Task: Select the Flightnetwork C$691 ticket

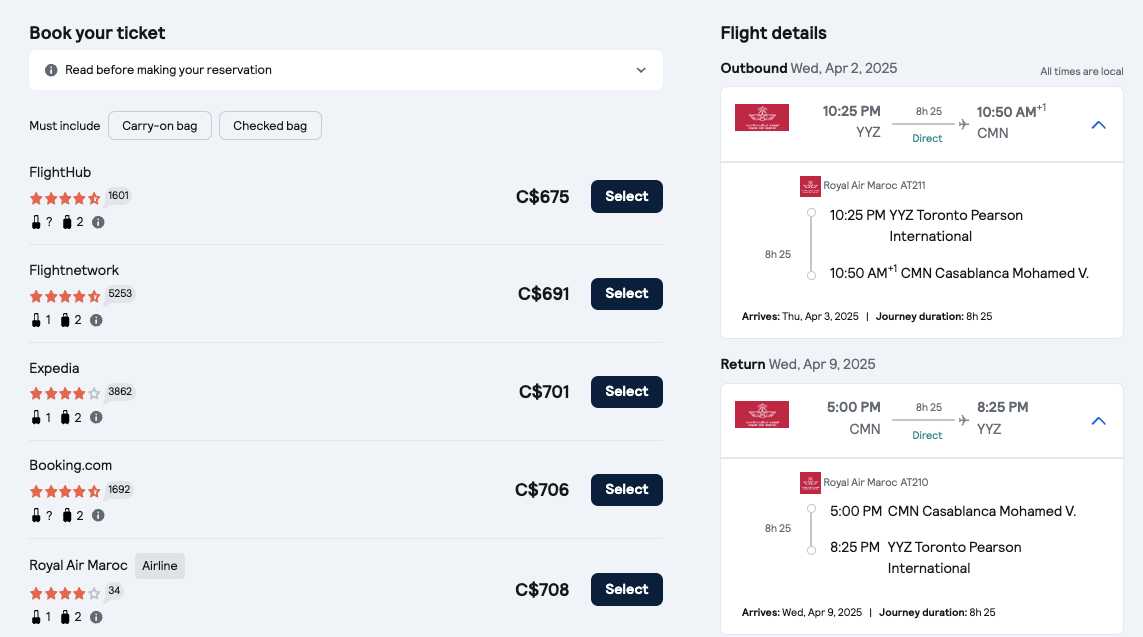Action: tap(627, 294)
